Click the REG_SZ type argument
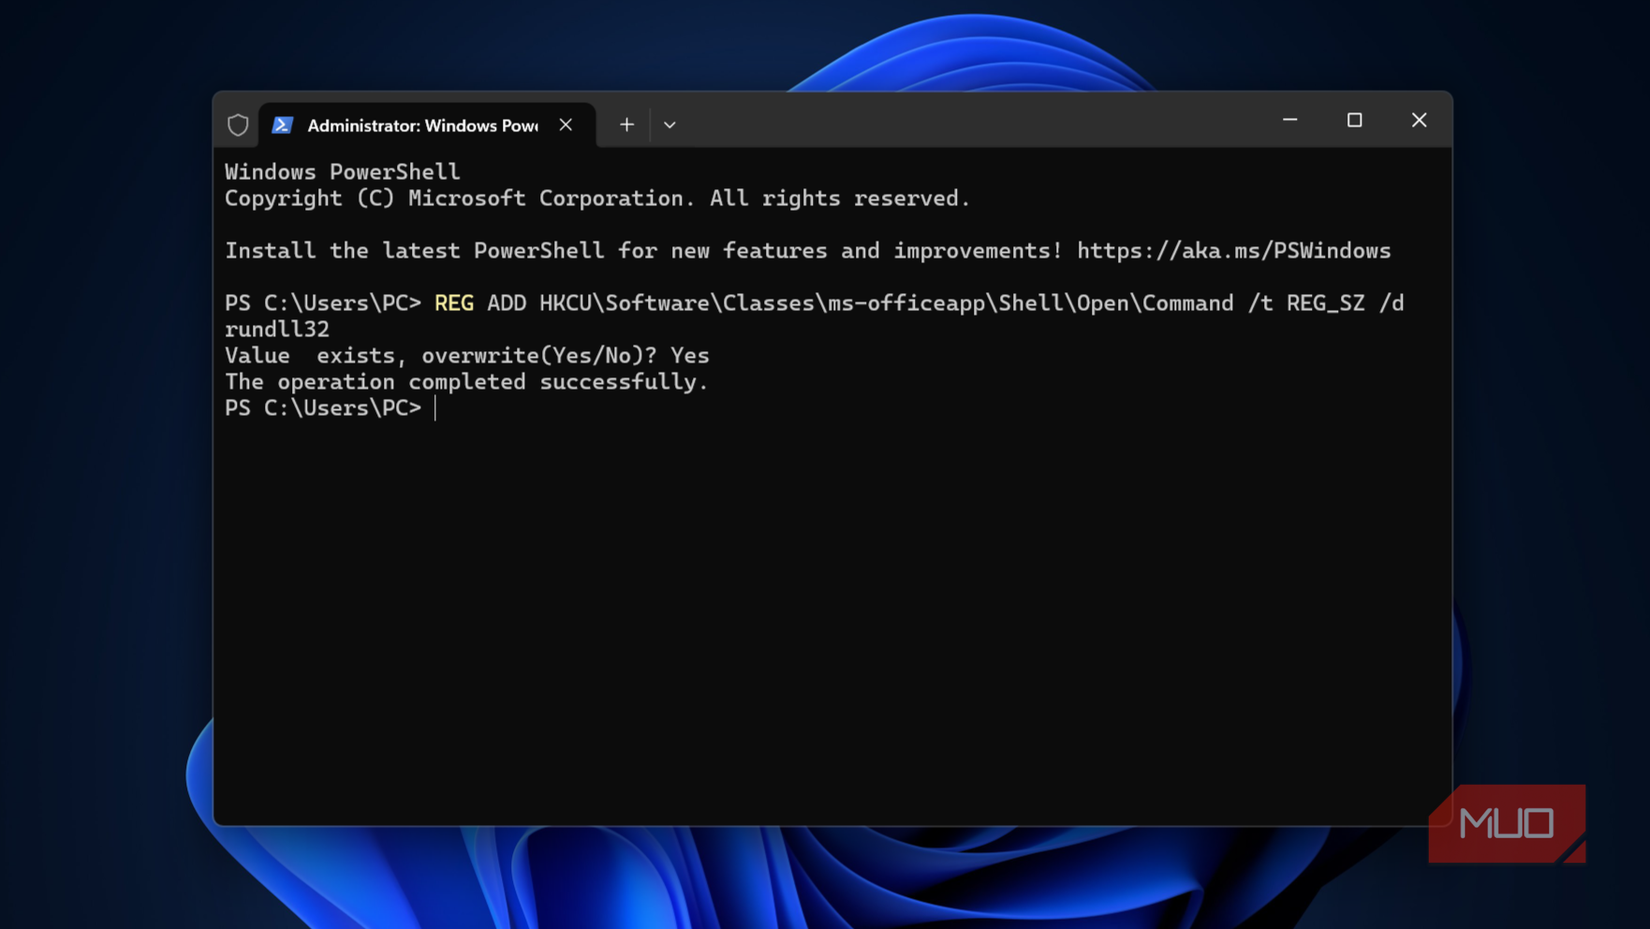 1326,303
